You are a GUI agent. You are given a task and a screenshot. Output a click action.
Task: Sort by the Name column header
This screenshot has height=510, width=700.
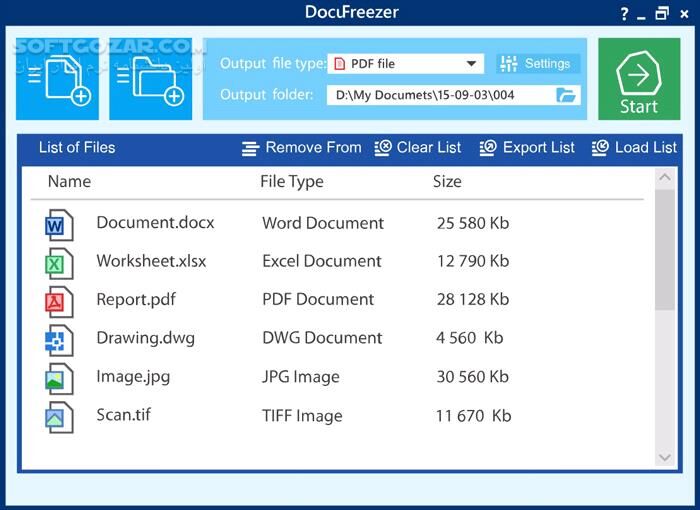(x=69, y=181)
